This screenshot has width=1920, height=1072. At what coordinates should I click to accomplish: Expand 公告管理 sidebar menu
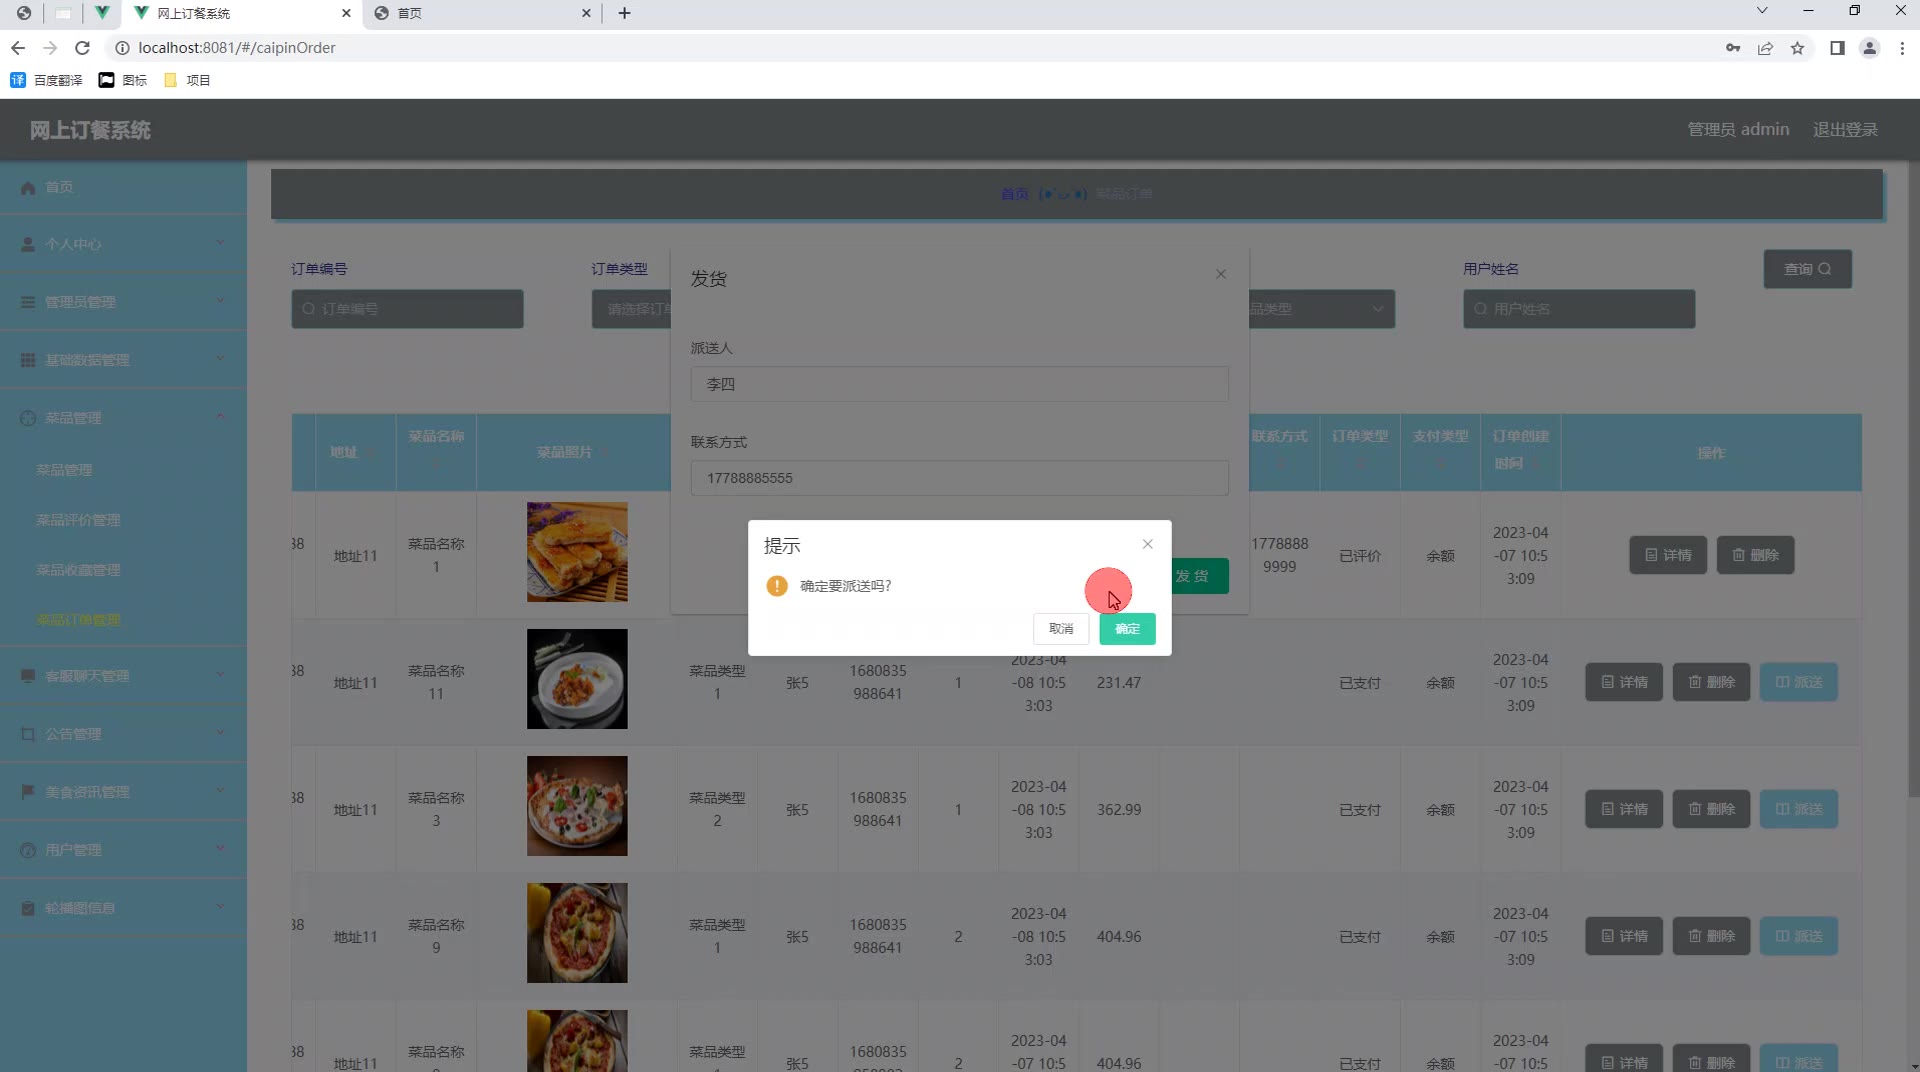[123, 734]
